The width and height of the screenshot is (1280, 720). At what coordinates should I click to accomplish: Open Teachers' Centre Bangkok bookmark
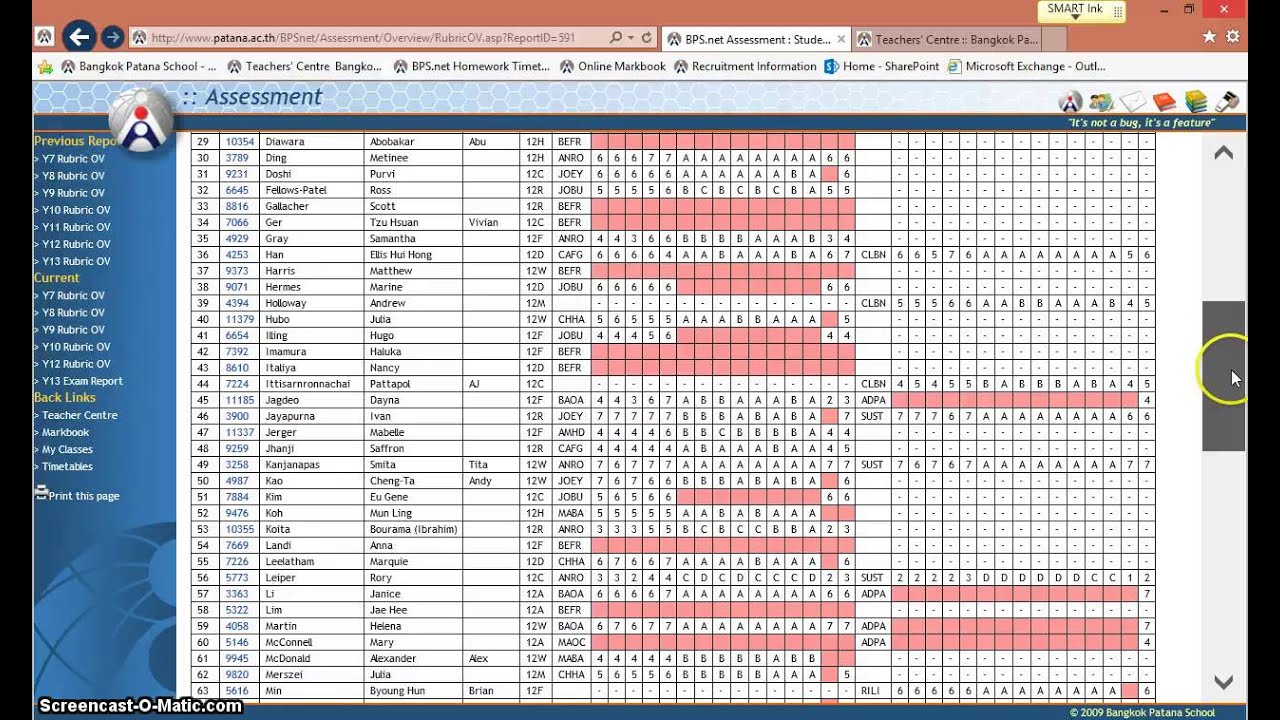pyautogui.click(x=304, y=67)
